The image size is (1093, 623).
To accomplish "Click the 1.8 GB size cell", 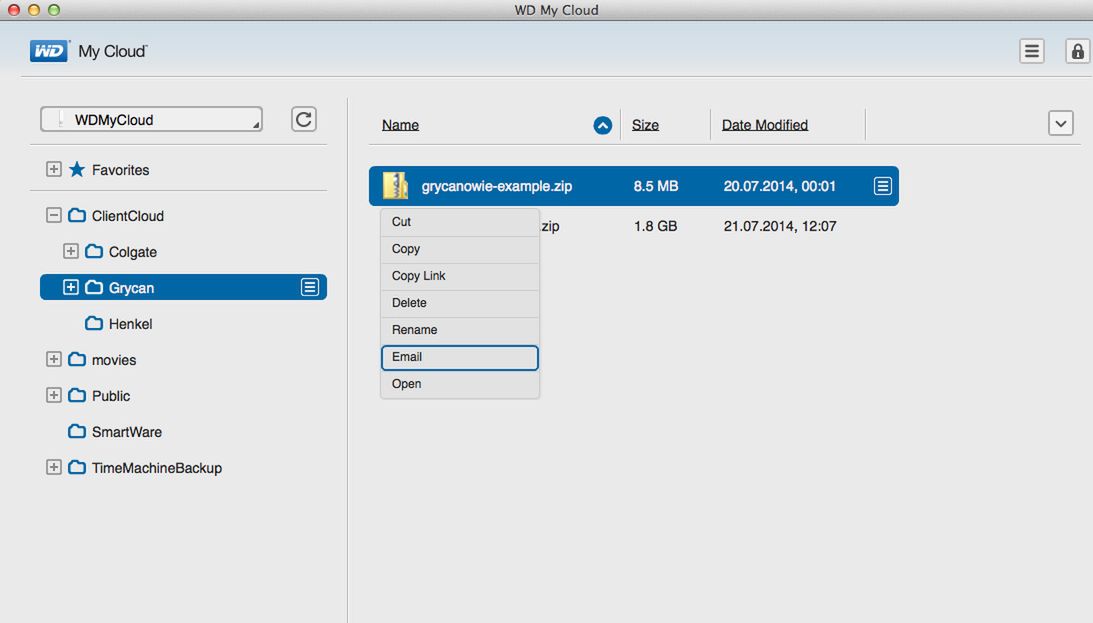I will click(x=655, y=226).
